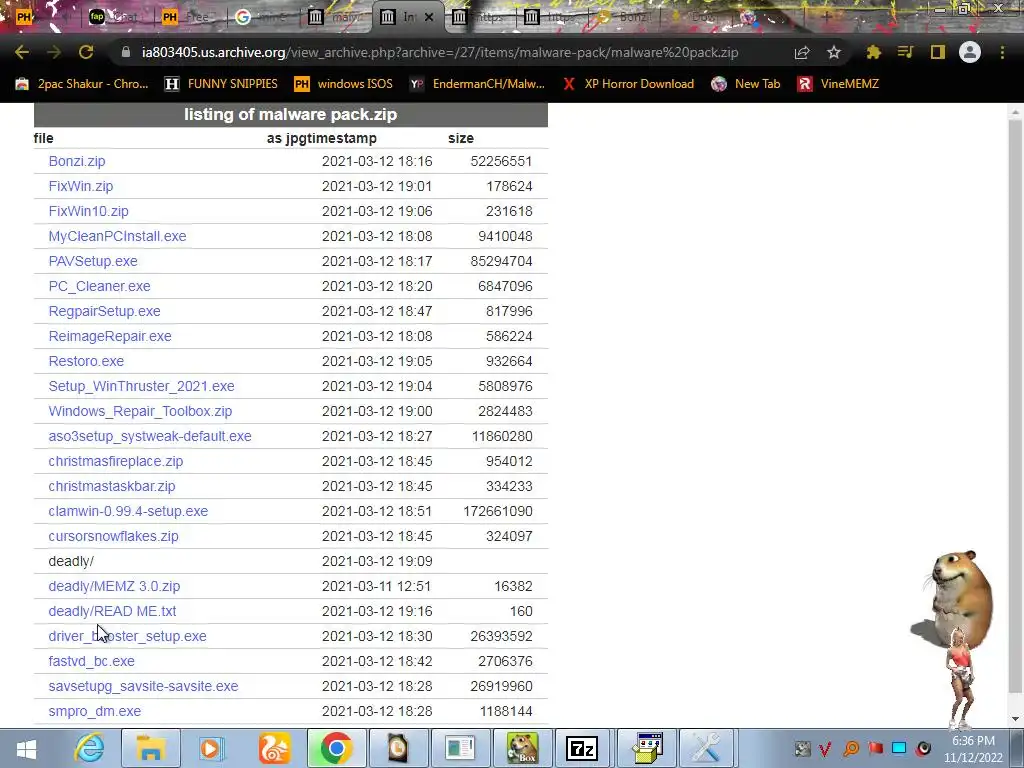
Task: View site info lock icon
Action: 126,52
